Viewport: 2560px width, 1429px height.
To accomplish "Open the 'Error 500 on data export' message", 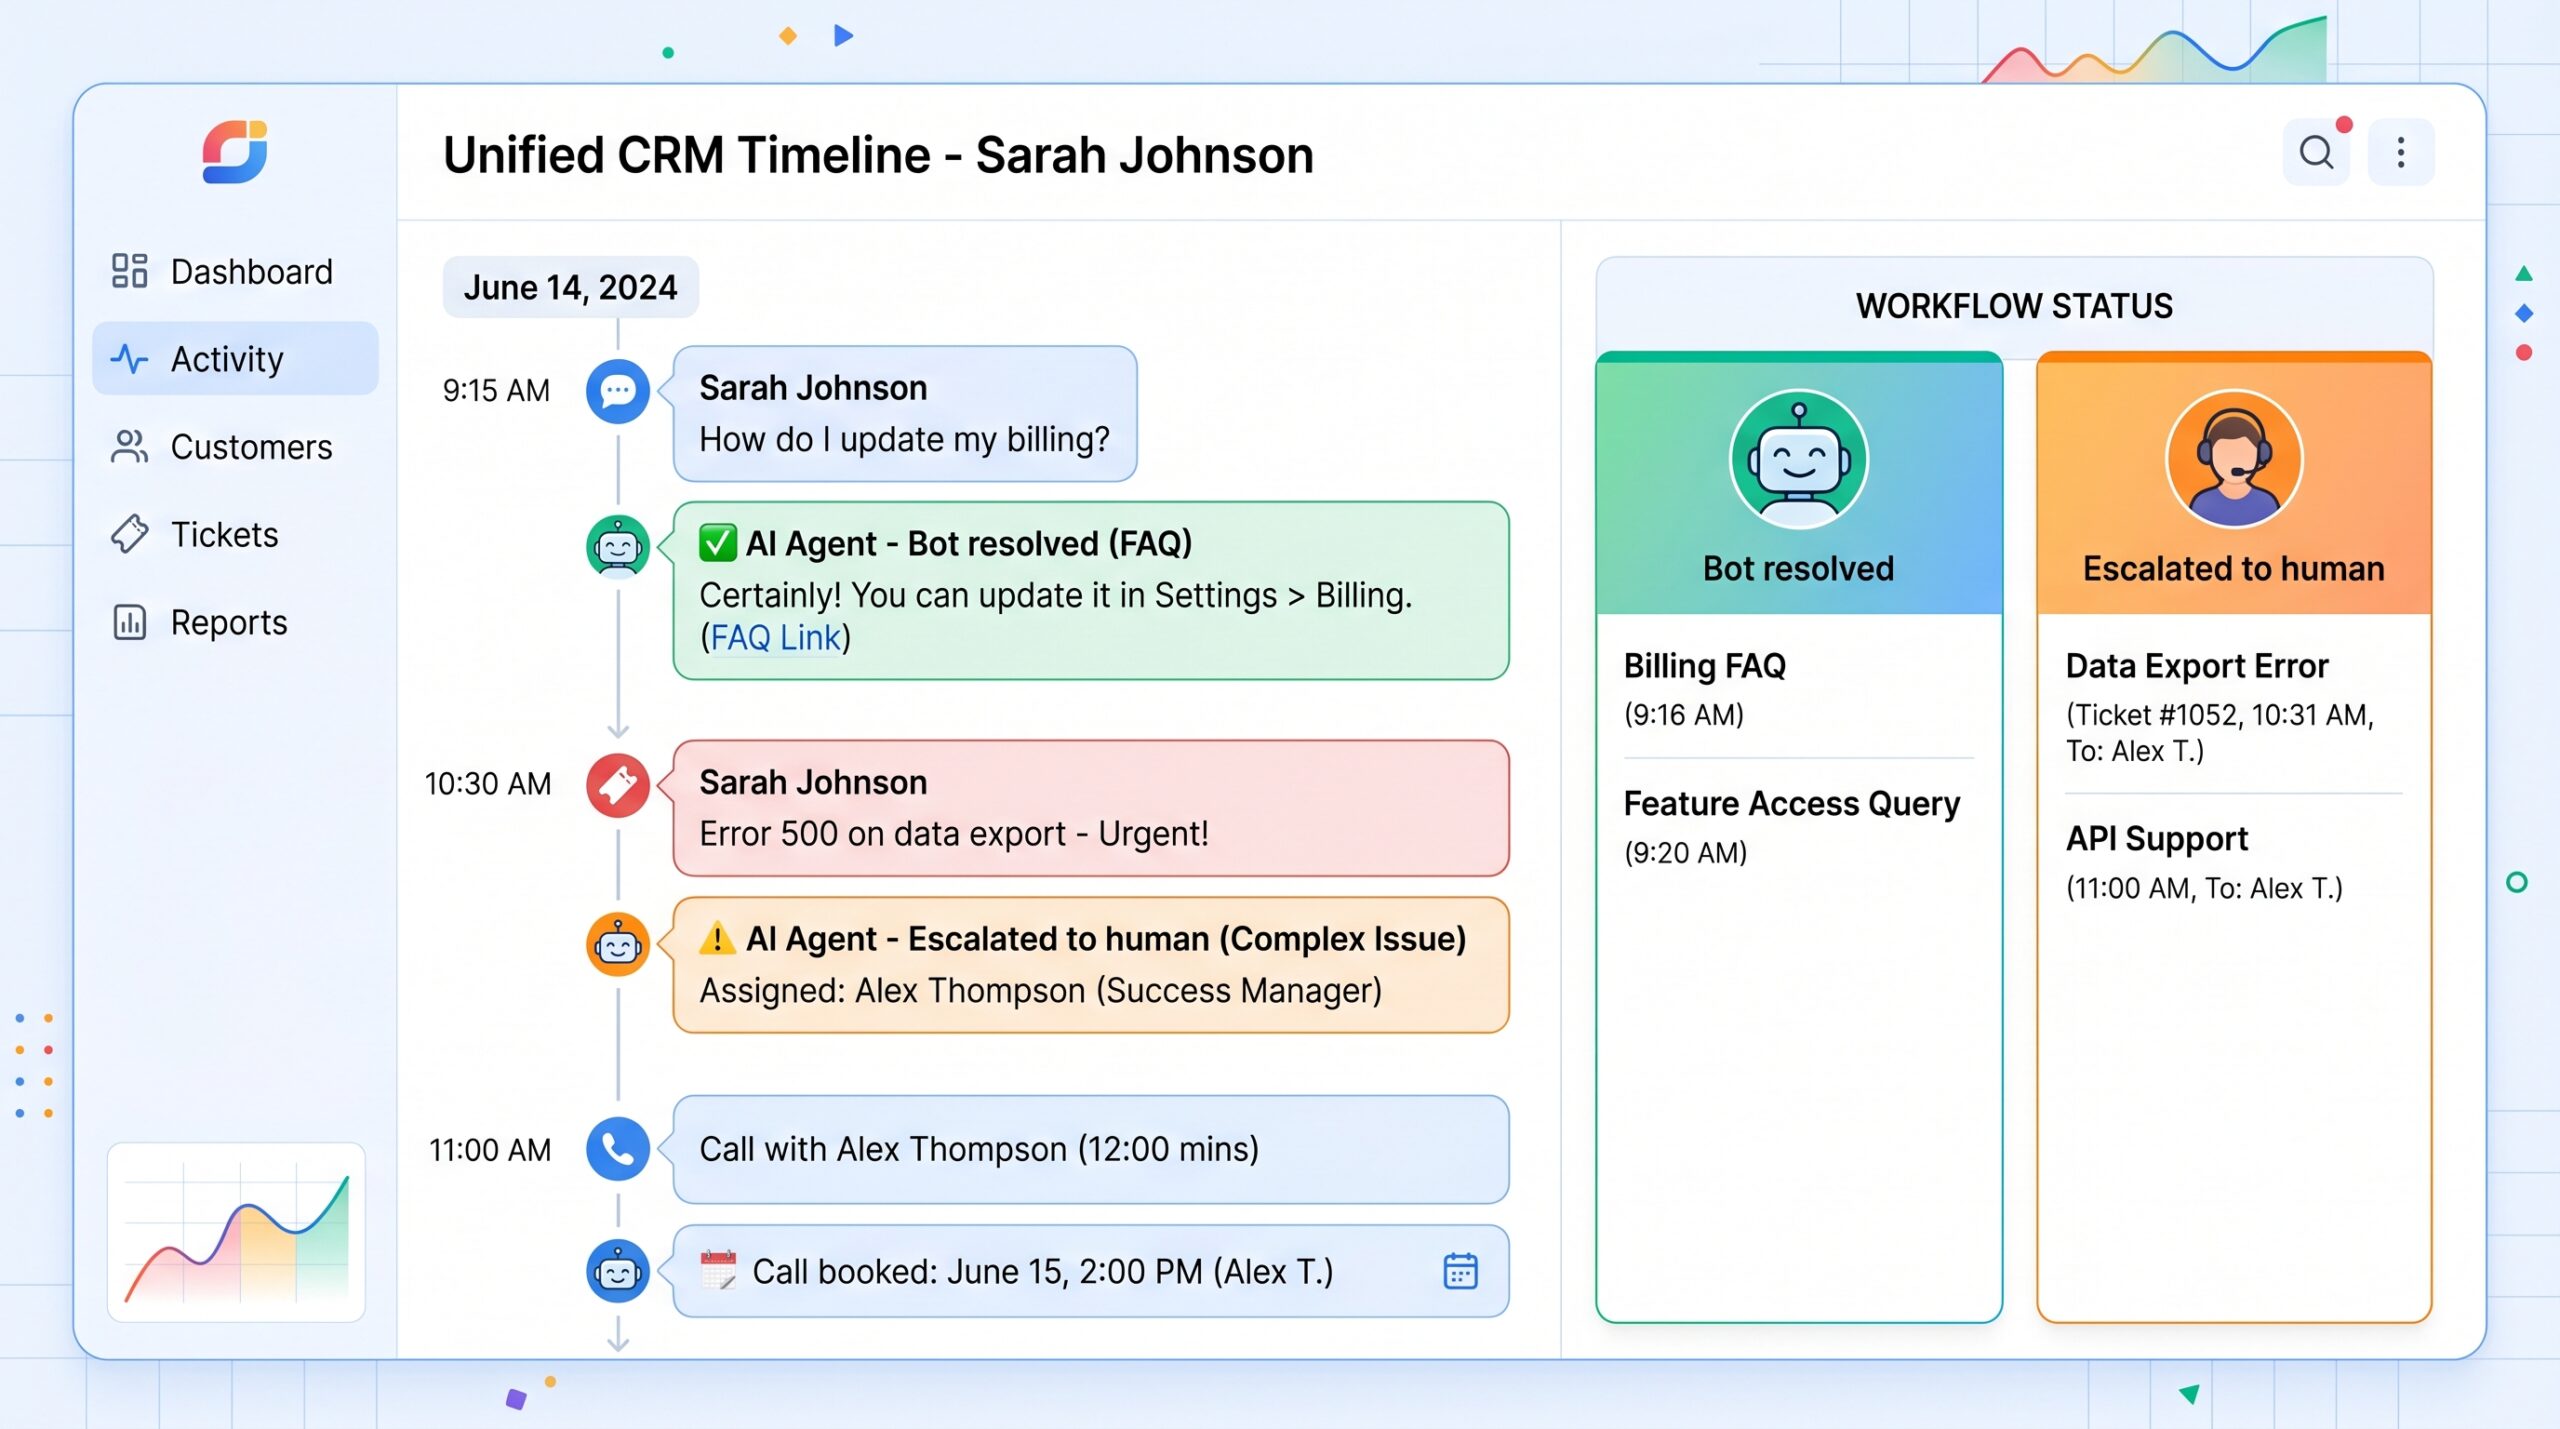I will (x=1091, y=808).
